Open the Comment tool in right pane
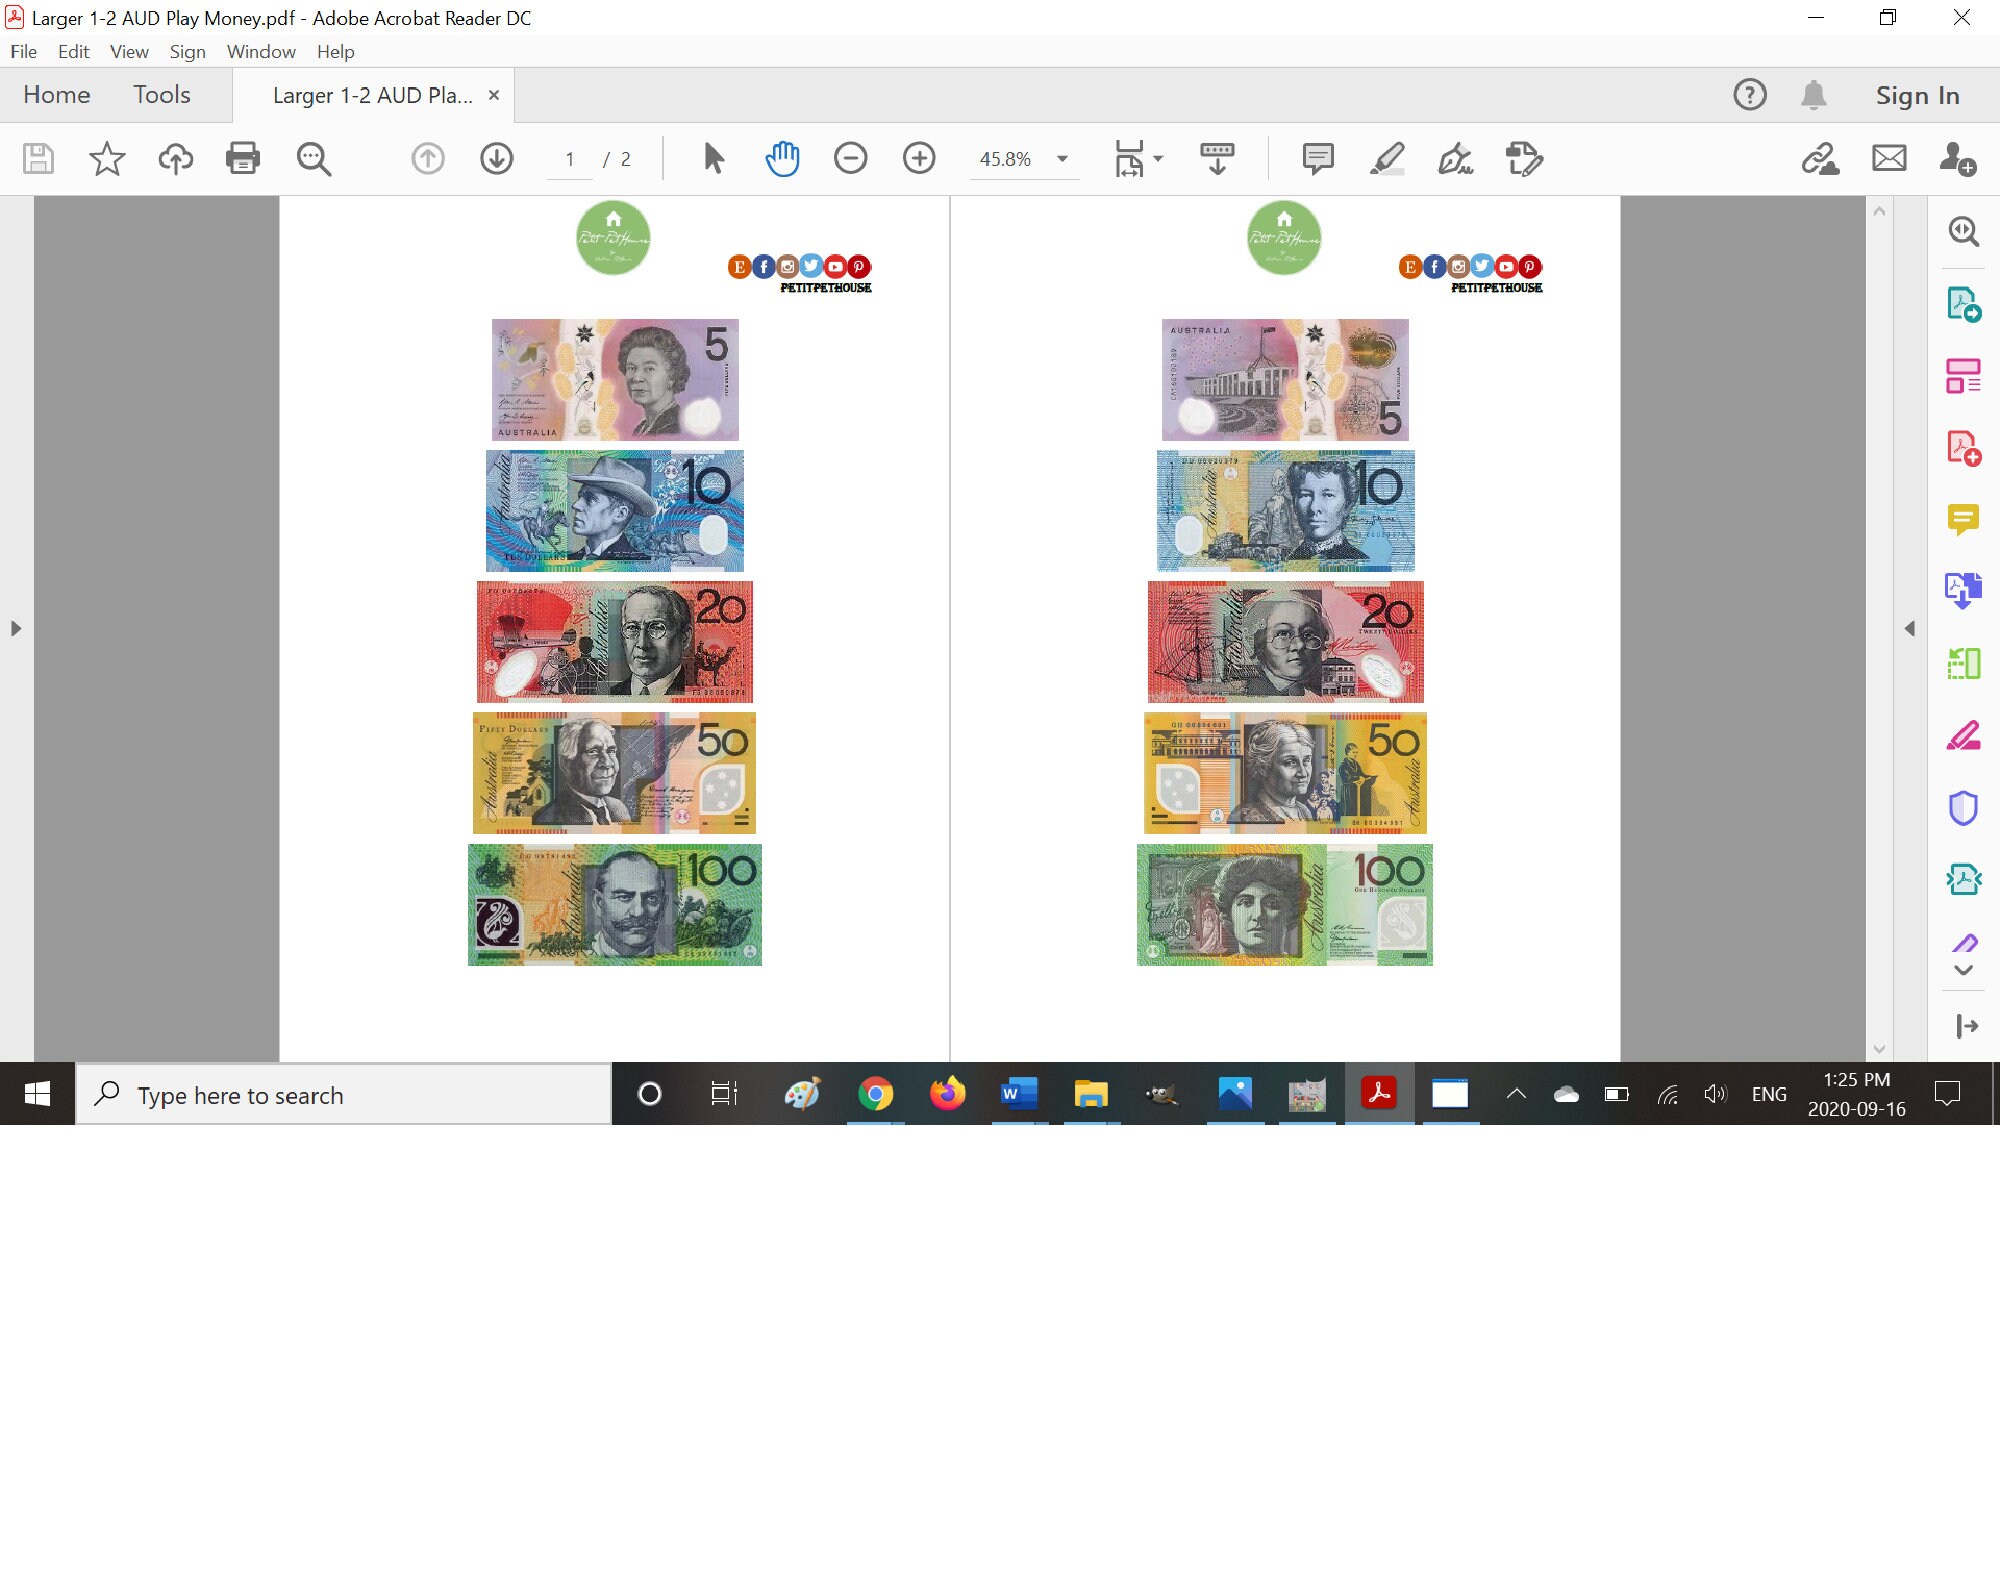This screenshot has height=1588, width=2000. tap(1963, 520)
